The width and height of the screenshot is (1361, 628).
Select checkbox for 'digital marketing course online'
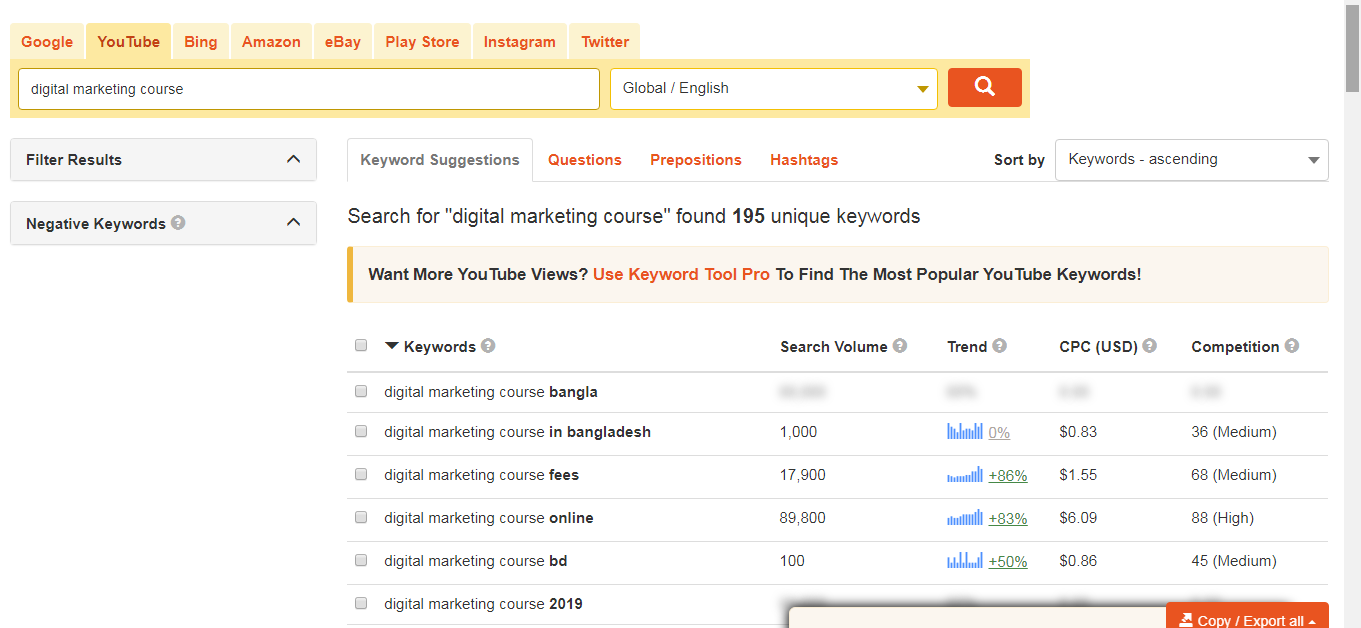coord(361,518)
